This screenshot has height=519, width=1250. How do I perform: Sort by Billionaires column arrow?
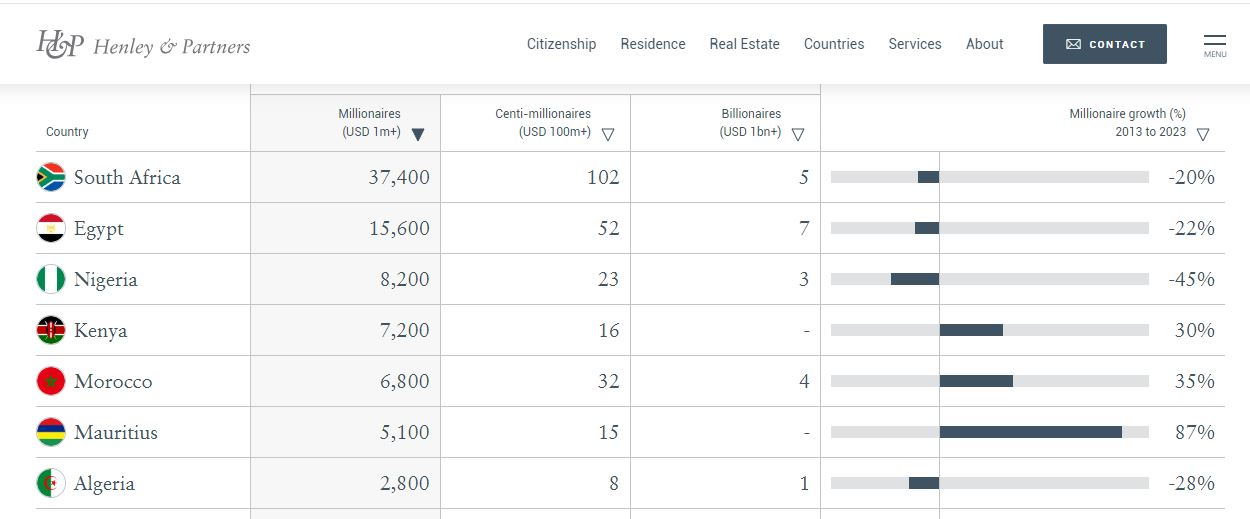pyautogui.click(x=798, y=134)
